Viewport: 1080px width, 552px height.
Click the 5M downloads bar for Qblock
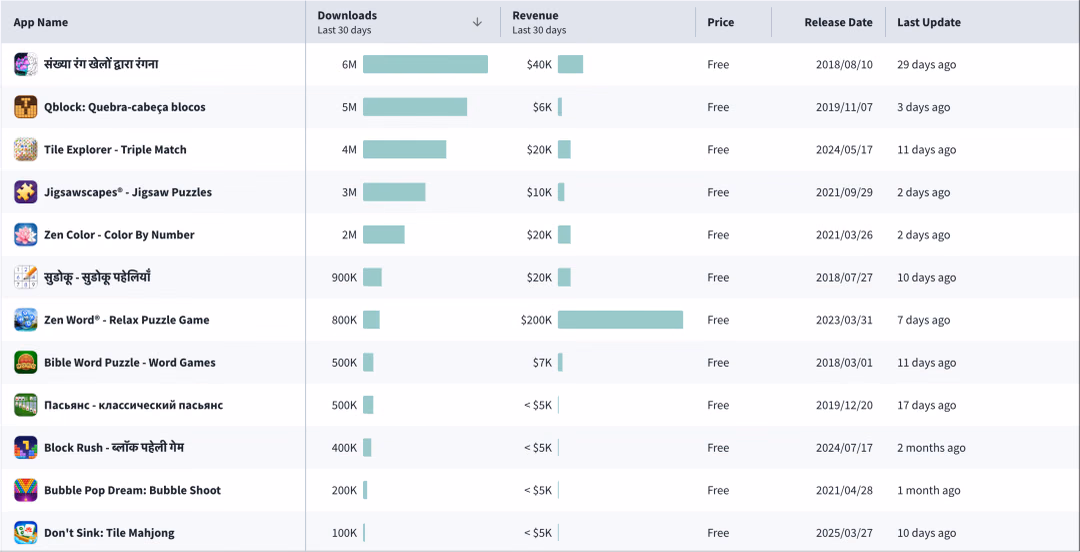pos(415,107)
